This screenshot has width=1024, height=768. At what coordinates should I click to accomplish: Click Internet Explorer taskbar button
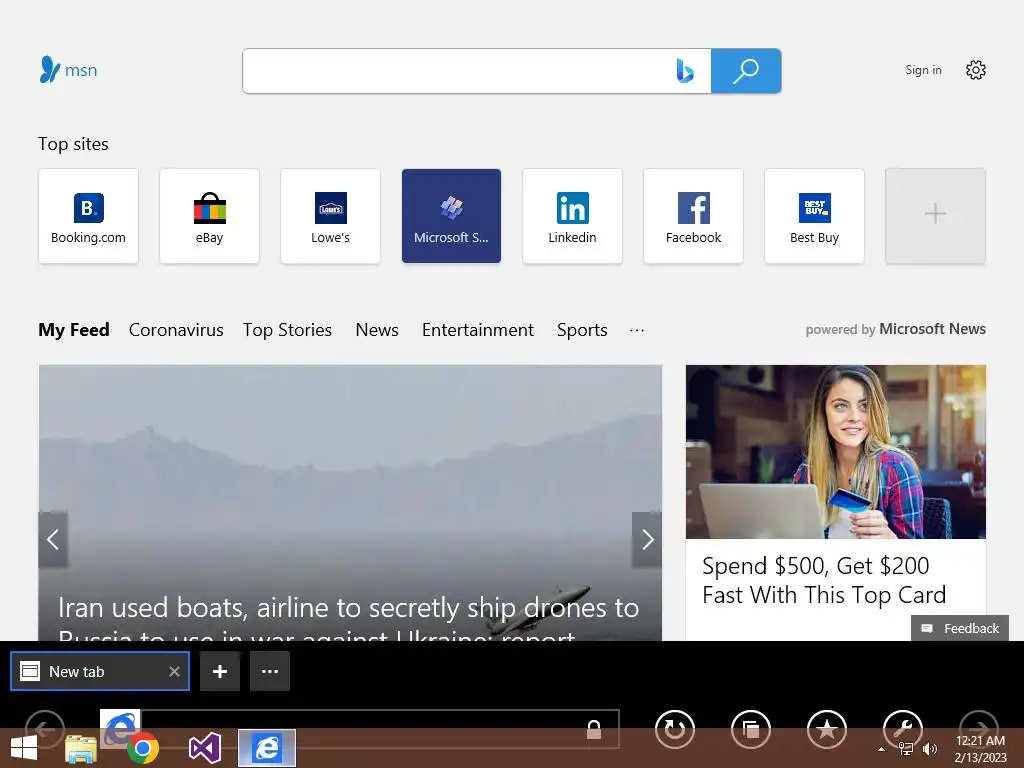[x=266, y=748]
